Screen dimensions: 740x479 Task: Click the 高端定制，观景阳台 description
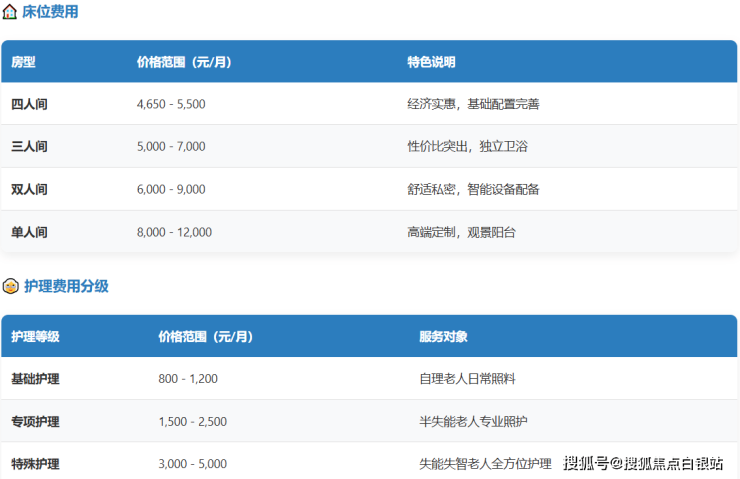461,233
